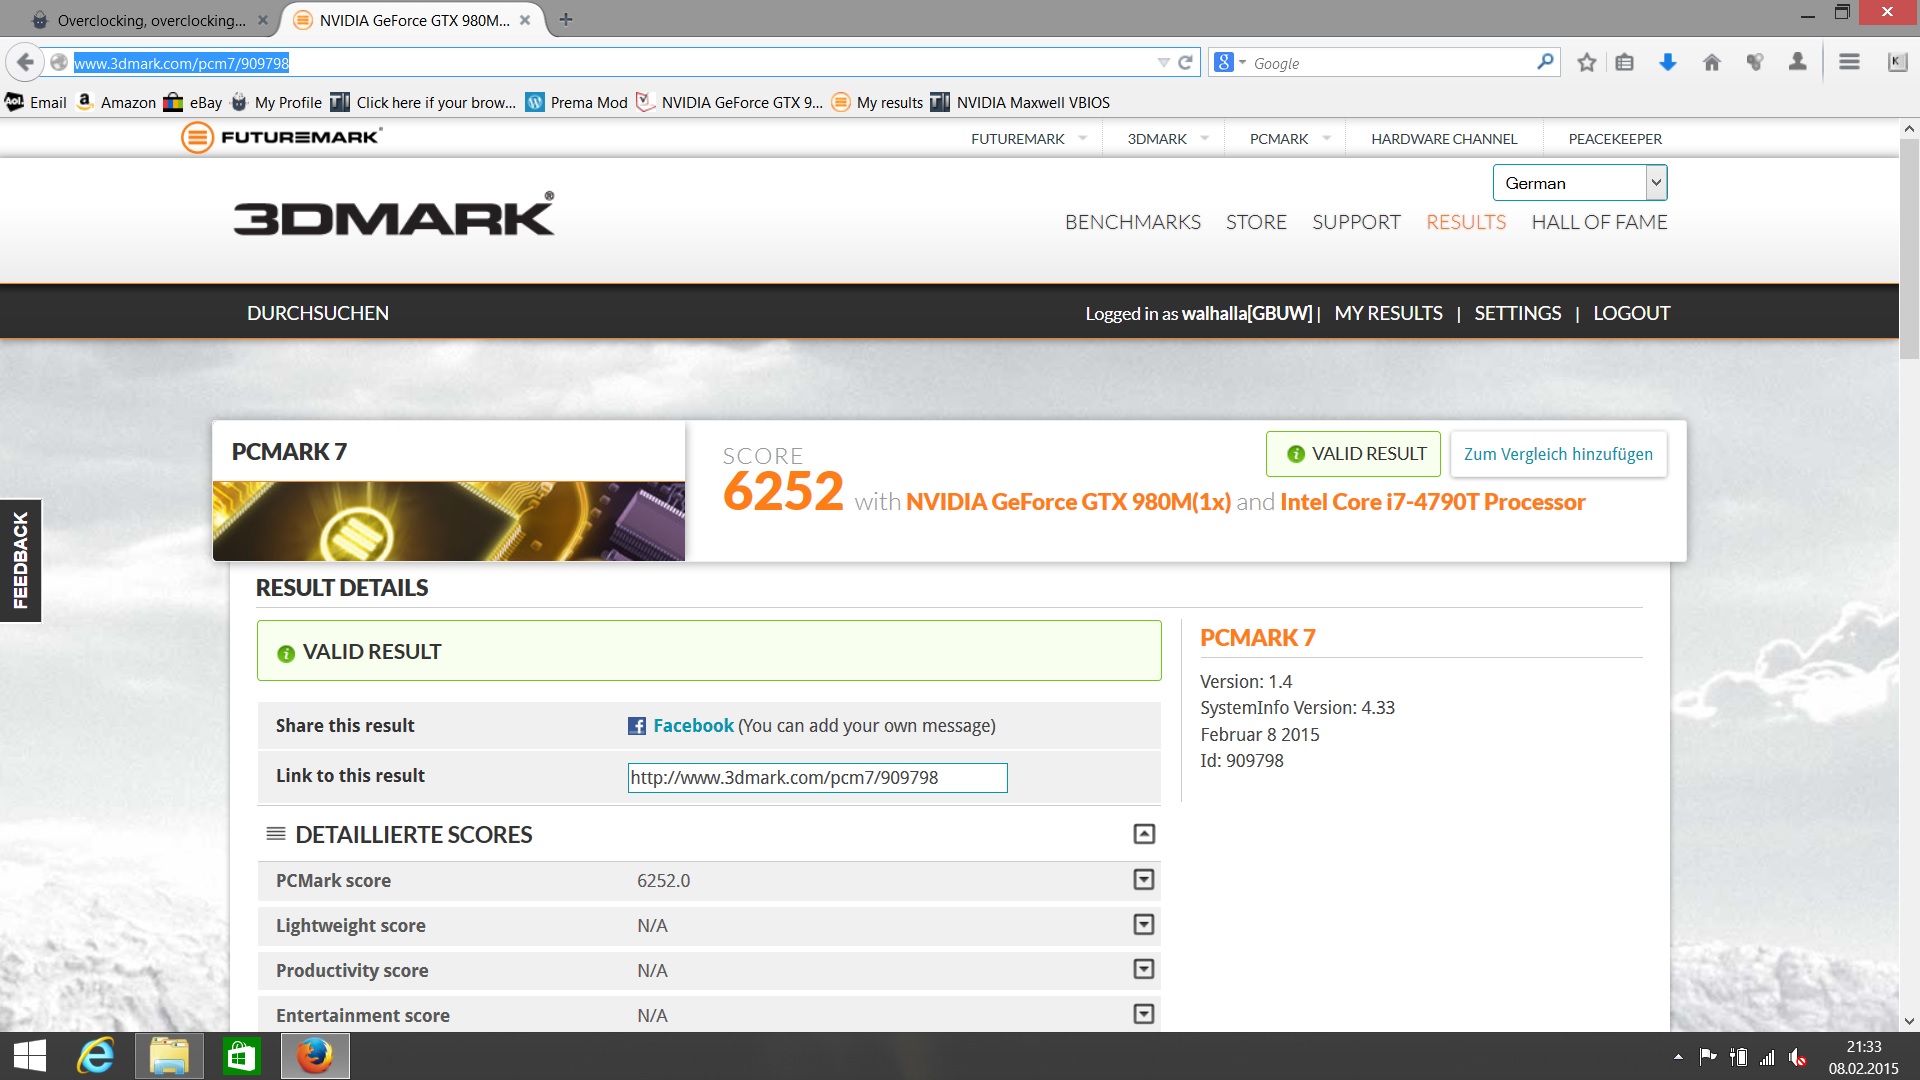Click the PCMark 7 banner thumbnail
This screenshot has width=1920, height=1080.
[448, 521]
